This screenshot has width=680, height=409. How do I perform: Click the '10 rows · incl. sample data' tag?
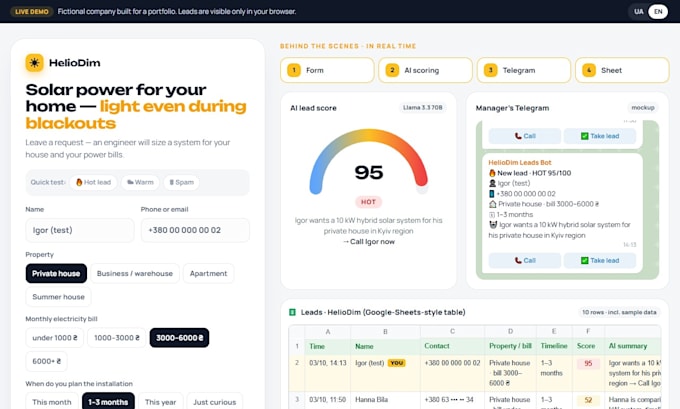pos(619,312)
